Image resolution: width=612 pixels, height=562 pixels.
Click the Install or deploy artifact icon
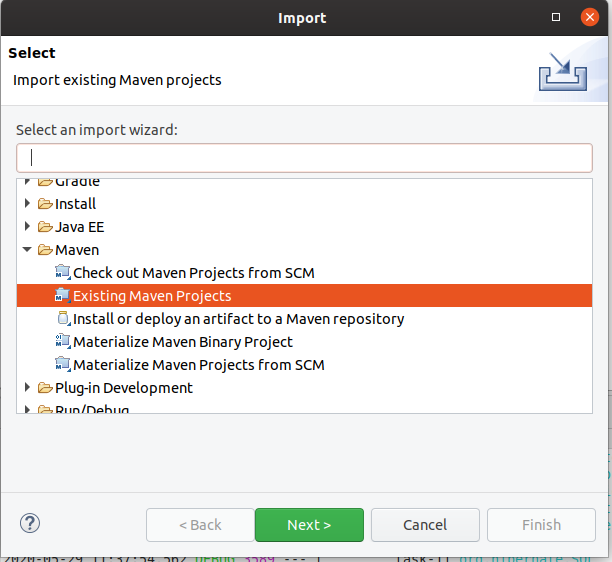[63, 319]
